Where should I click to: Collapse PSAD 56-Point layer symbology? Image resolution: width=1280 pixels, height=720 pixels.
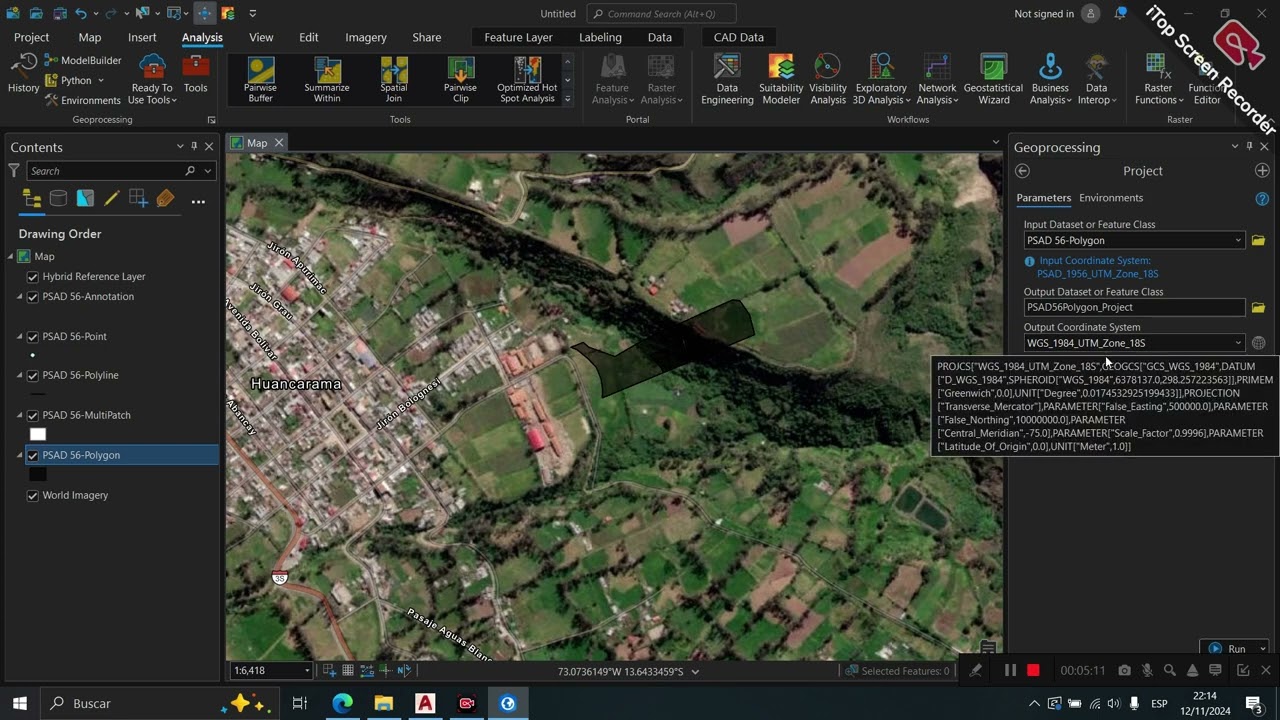pos(20,337)
